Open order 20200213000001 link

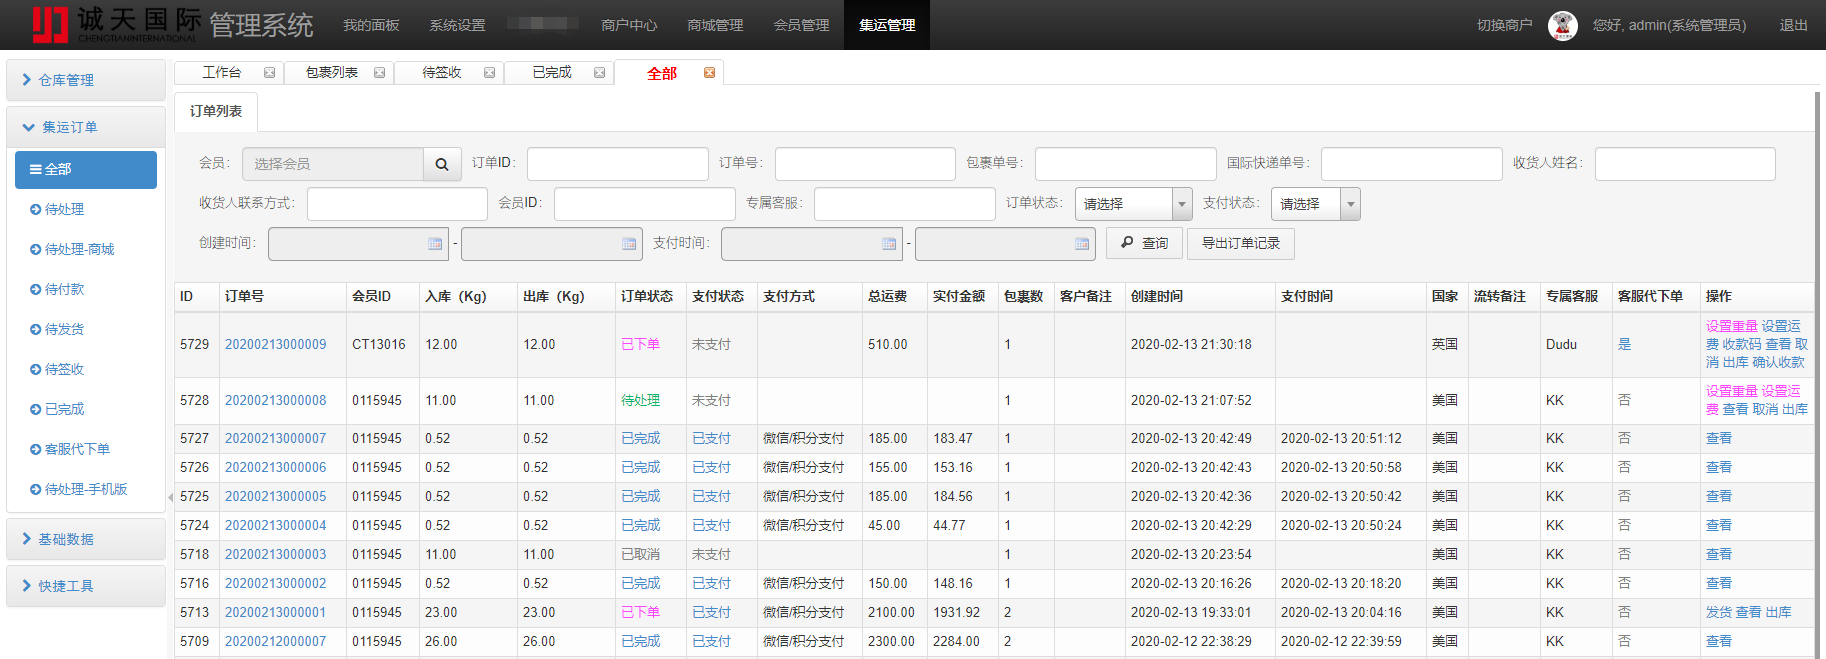click(275, 613)
